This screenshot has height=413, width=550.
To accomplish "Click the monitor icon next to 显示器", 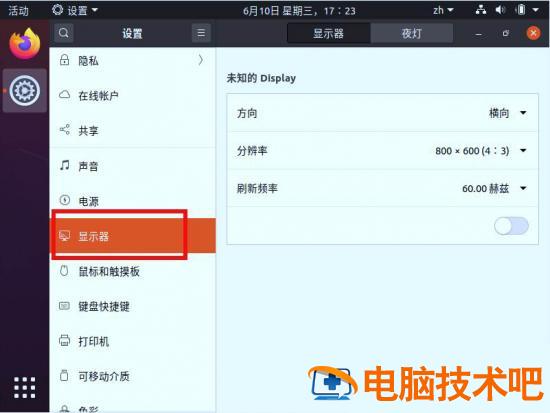I will tap(65, 236).
